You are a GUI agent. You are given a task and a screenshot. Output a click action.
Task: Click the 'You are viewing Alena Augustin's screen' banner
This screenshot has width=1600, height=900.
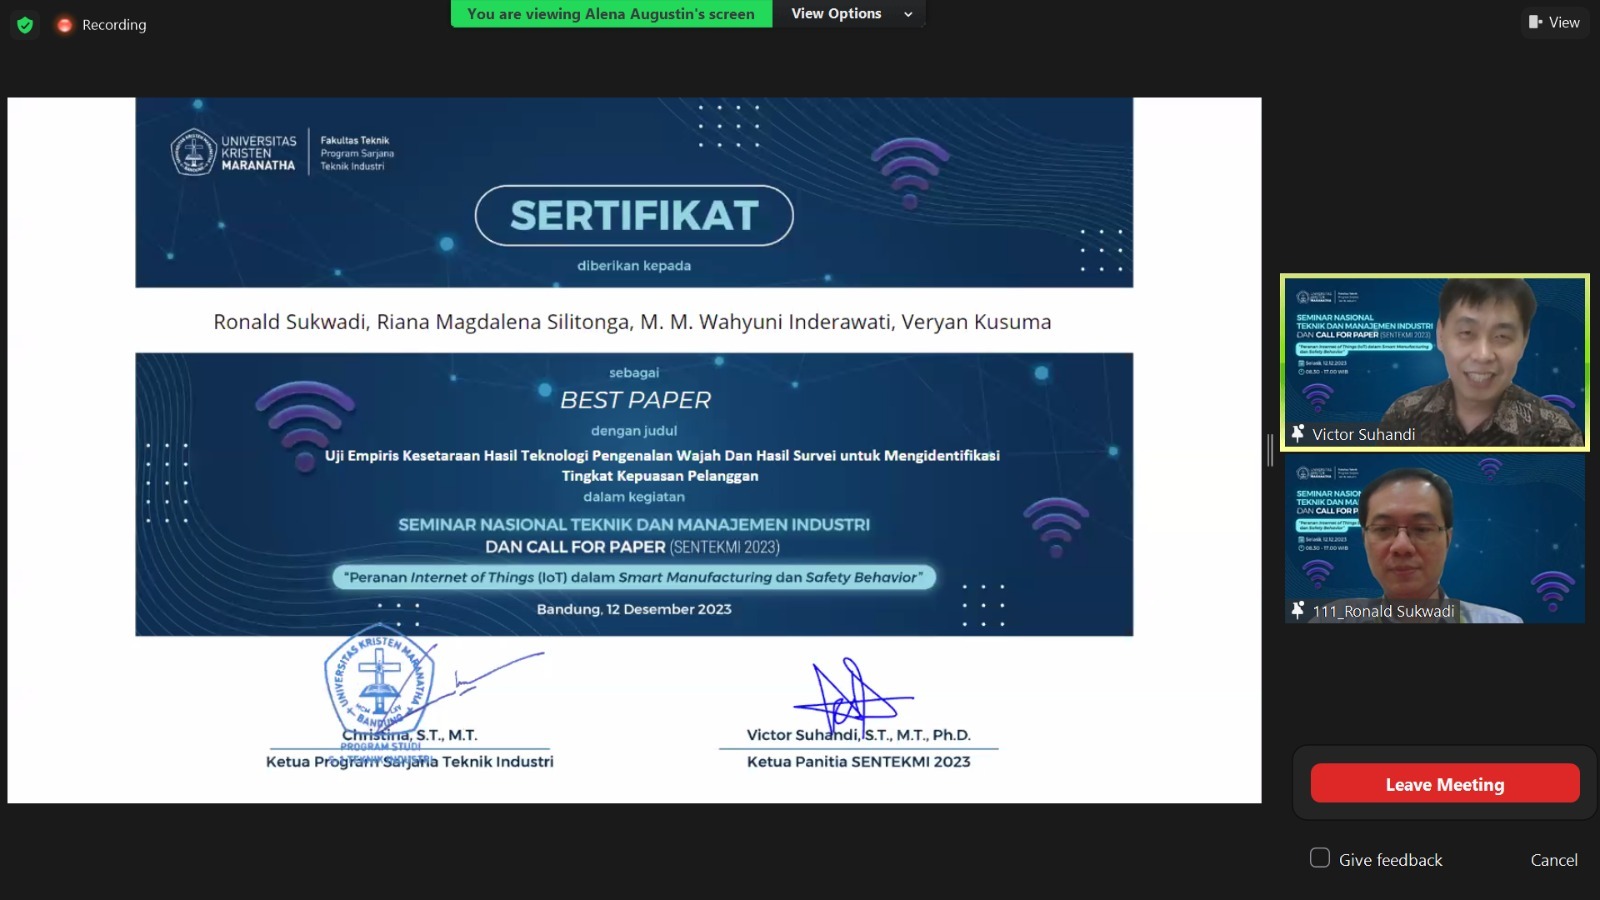tap(611, 14)
